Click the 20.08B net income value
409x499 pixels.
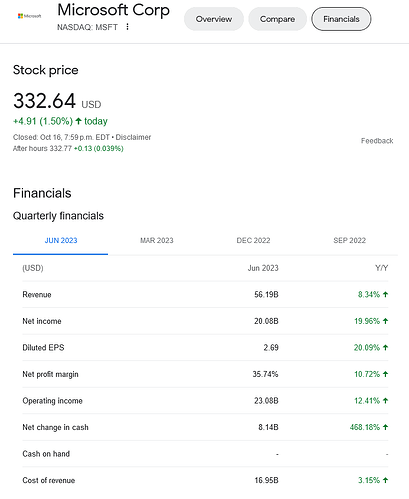(266, 321)
